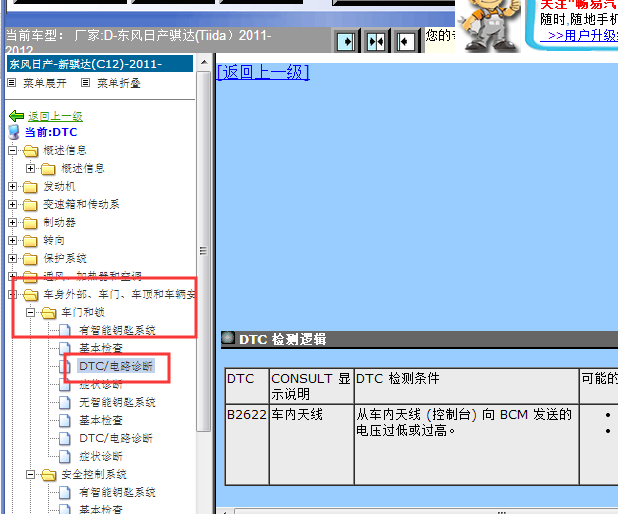Click 菜单展开 to expand the menu
This screenshot has width=618, height=514.
click(x=45, y=83)
